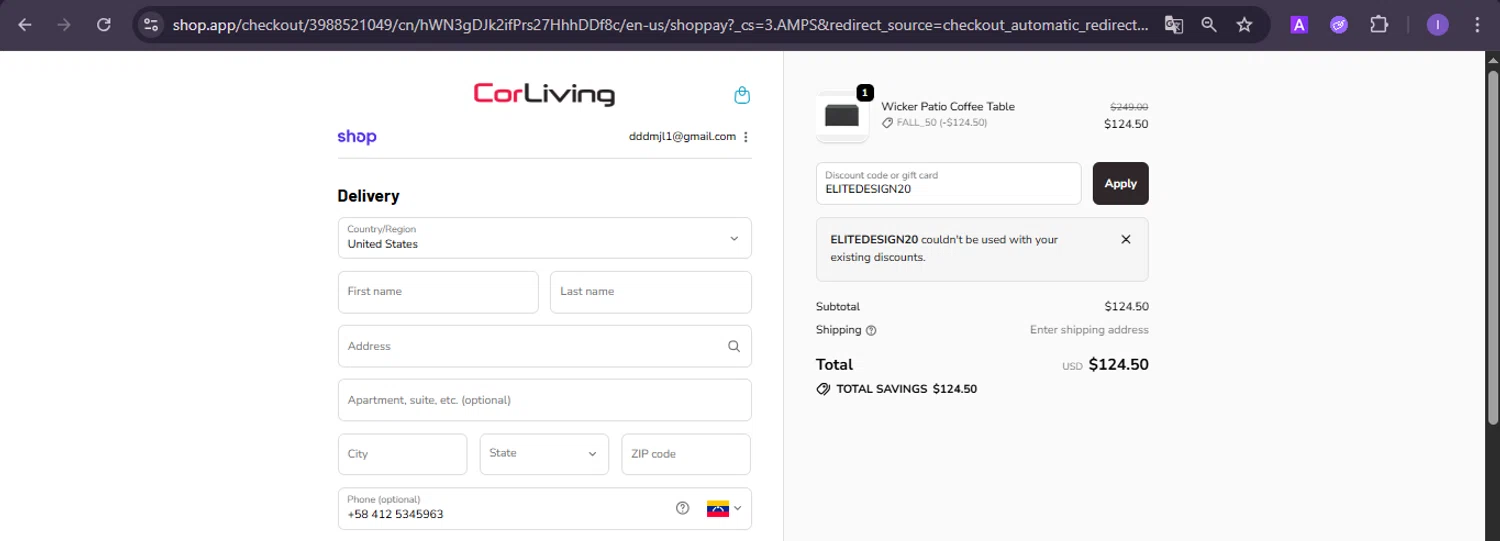Open the Country/Region dropdown
1500x541 pixels.
click(545, 238)
